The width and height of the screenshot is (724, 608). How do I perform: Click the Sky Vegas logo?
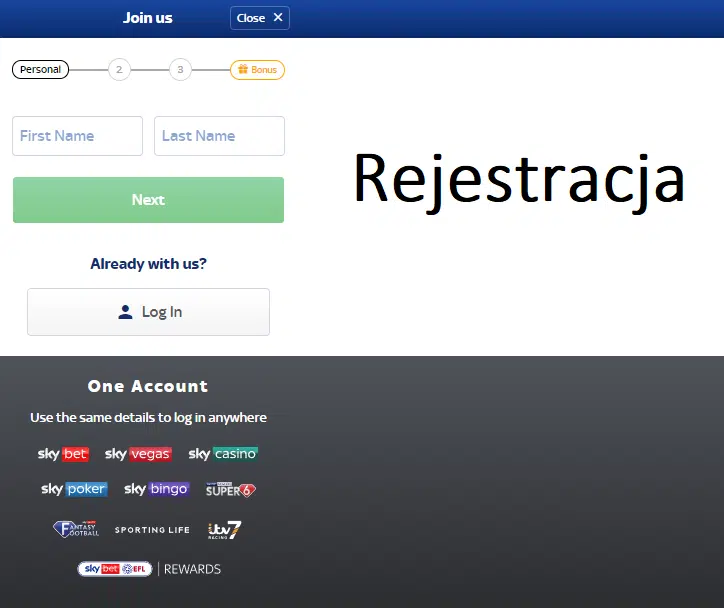[x=138, y=454]
